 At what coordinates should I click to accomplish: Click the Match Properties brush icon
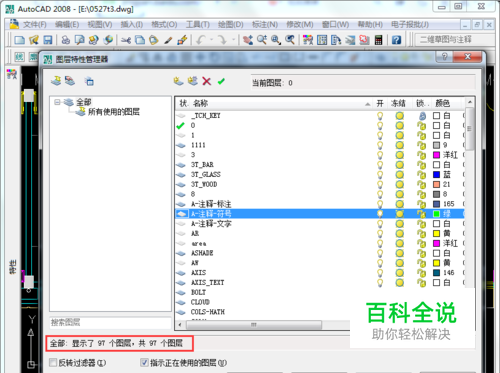tap(168, 40)
